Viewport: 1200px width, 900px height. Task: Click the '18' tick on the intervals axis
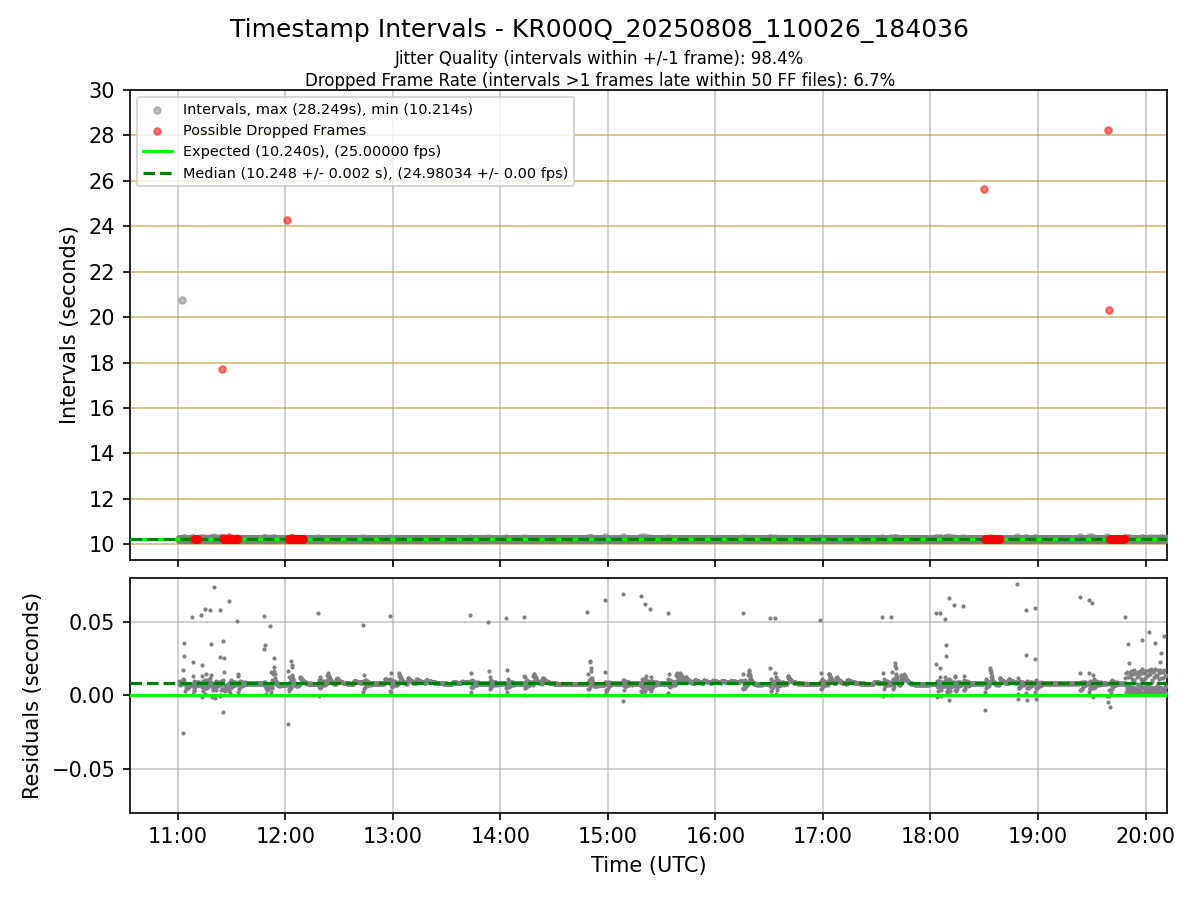point(103,363)
